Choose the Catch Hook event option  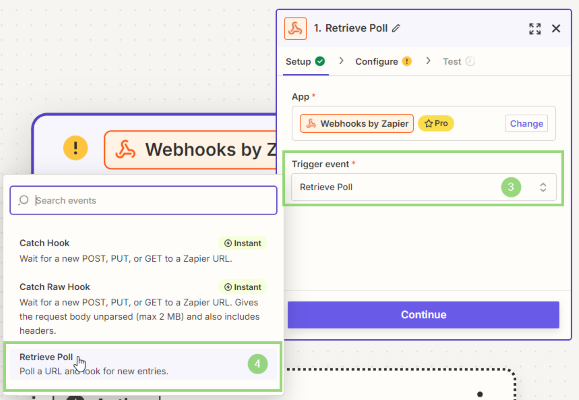(143, 250)
